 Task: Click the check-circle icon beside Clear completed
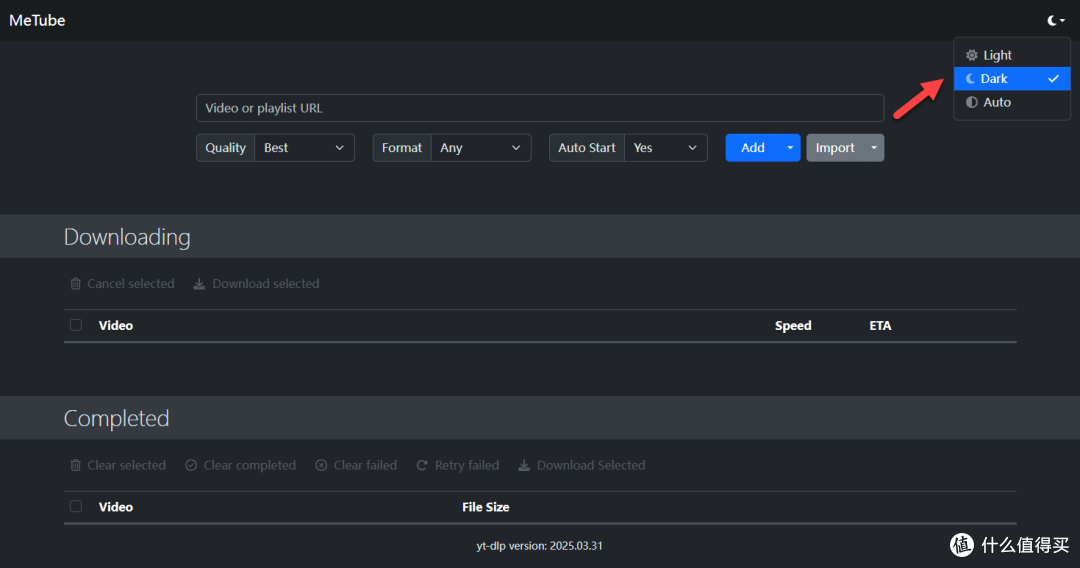click(x=191, y=465)
